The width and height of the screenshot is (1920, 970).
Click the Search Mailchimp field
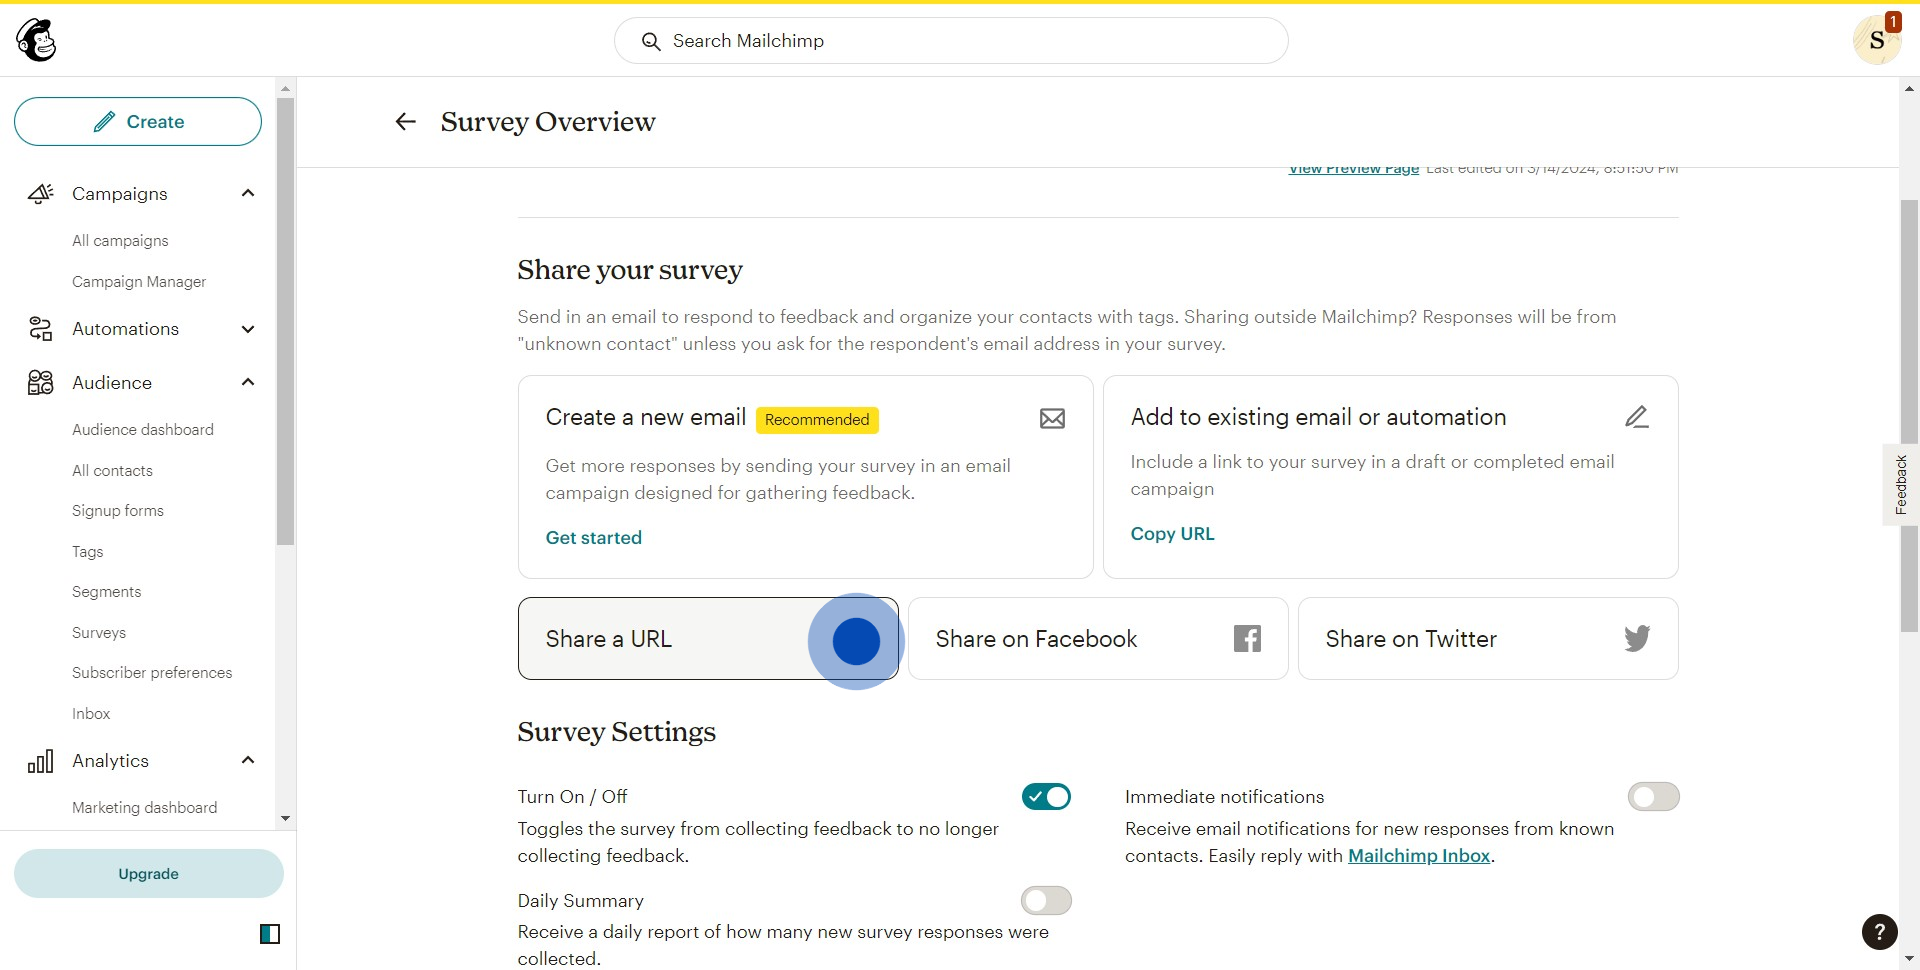coord(951,41)
